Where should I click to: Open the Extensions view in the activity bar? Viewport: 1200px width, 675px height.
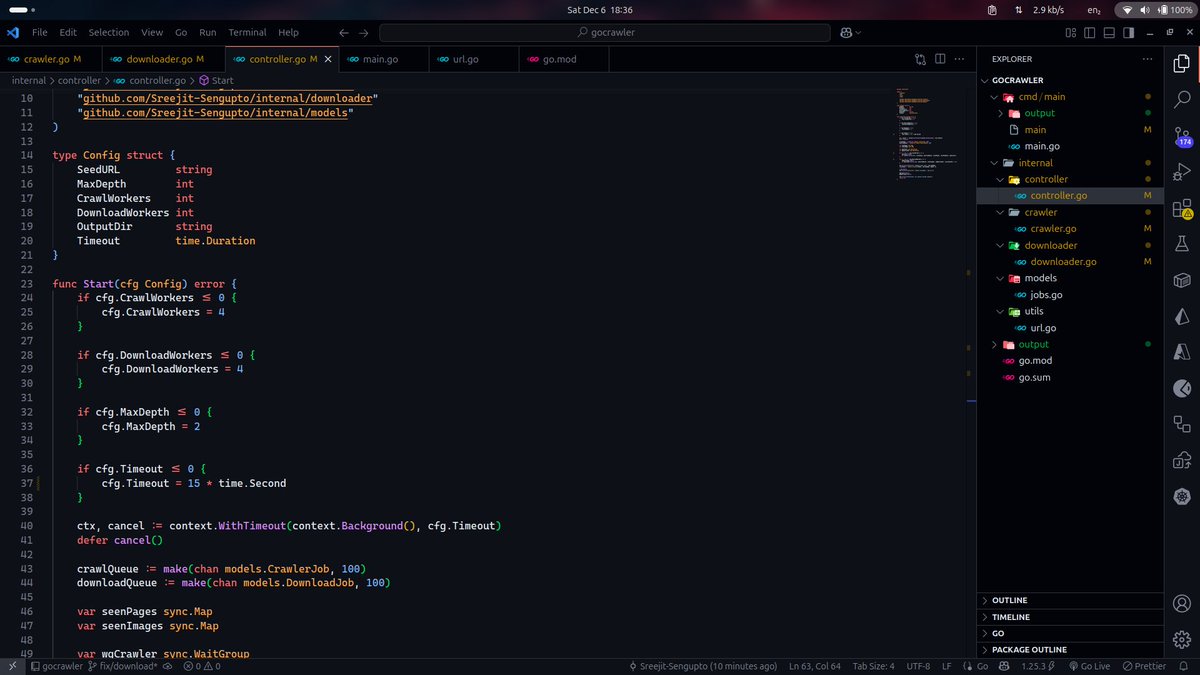tap(1182, 208)
